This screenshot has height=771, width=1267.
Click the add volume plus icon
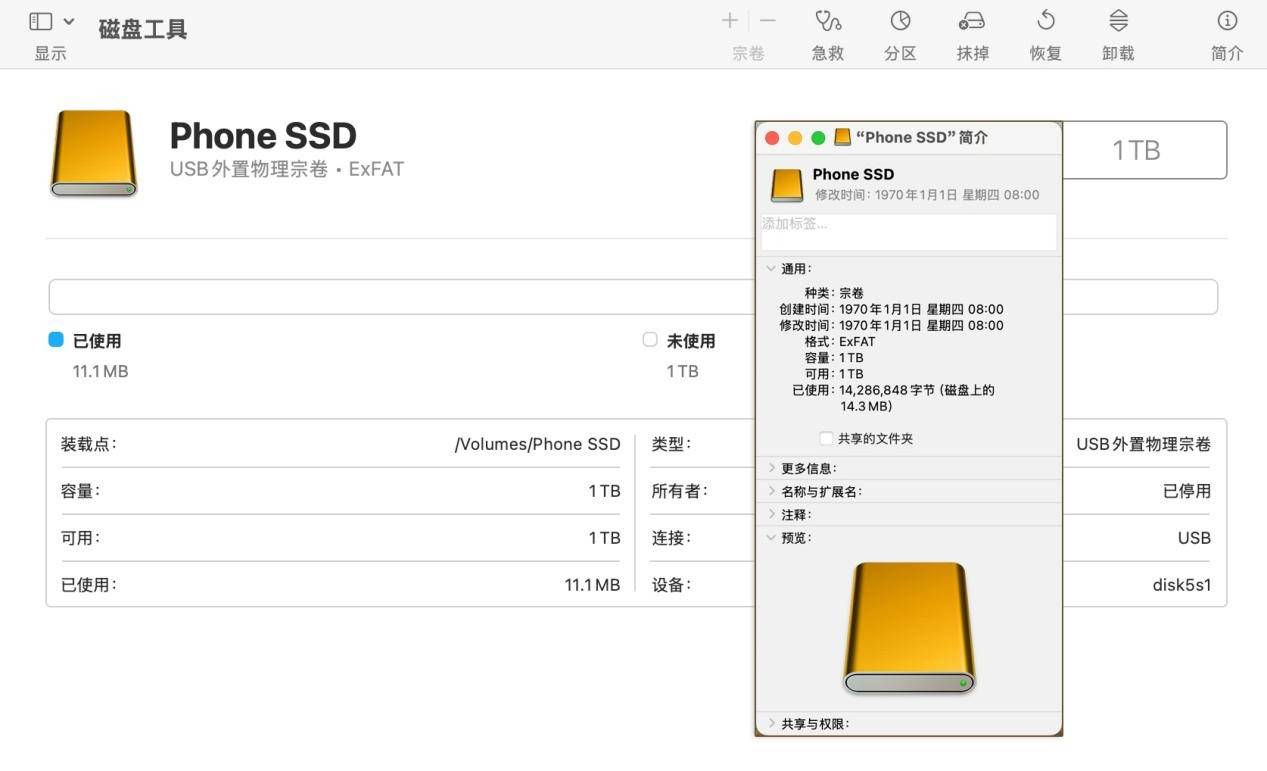click(x=730, y=21)
